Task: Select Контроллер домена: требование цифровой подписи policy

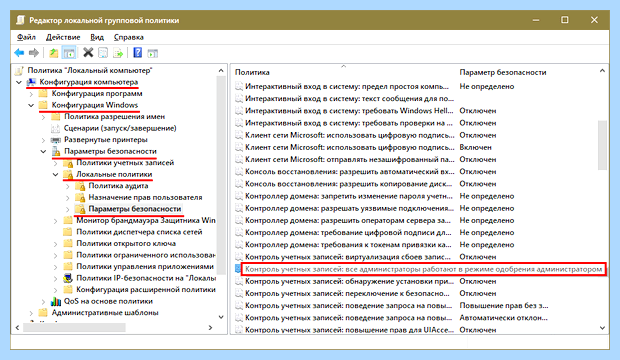Action: pyautogui.click(x=348, y=233)
